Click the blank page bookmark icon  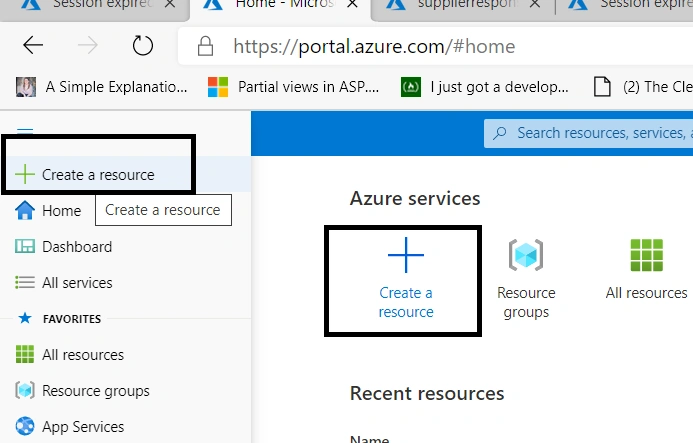click(x=602, y=87)
